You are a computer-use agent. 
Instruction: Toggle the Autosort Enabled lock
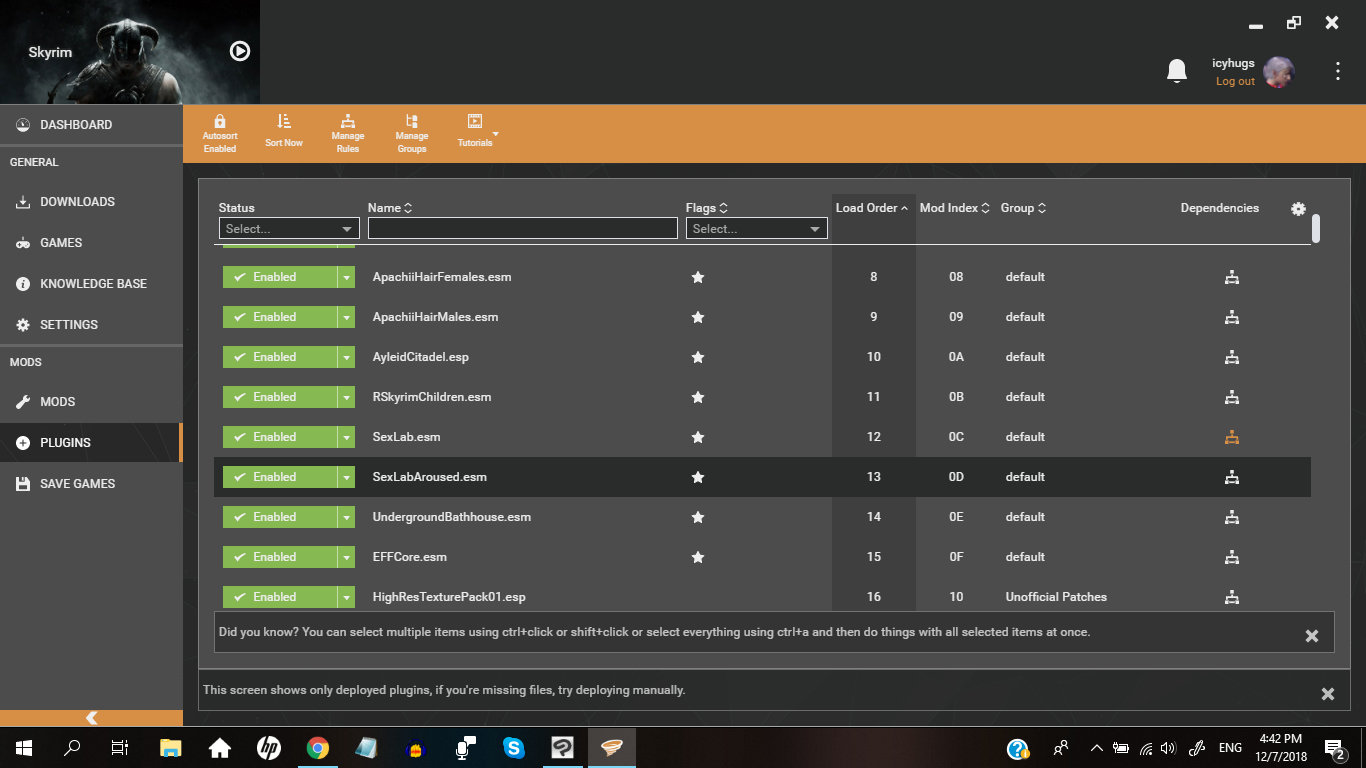(x=220, y=133)
